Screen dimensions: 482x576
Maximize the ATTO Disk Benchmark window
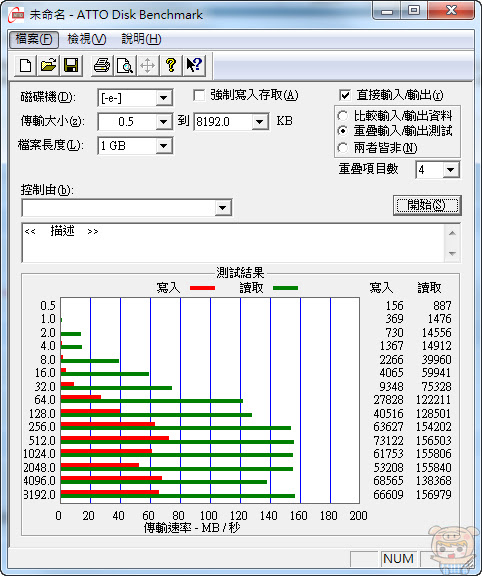coord(414,11)
